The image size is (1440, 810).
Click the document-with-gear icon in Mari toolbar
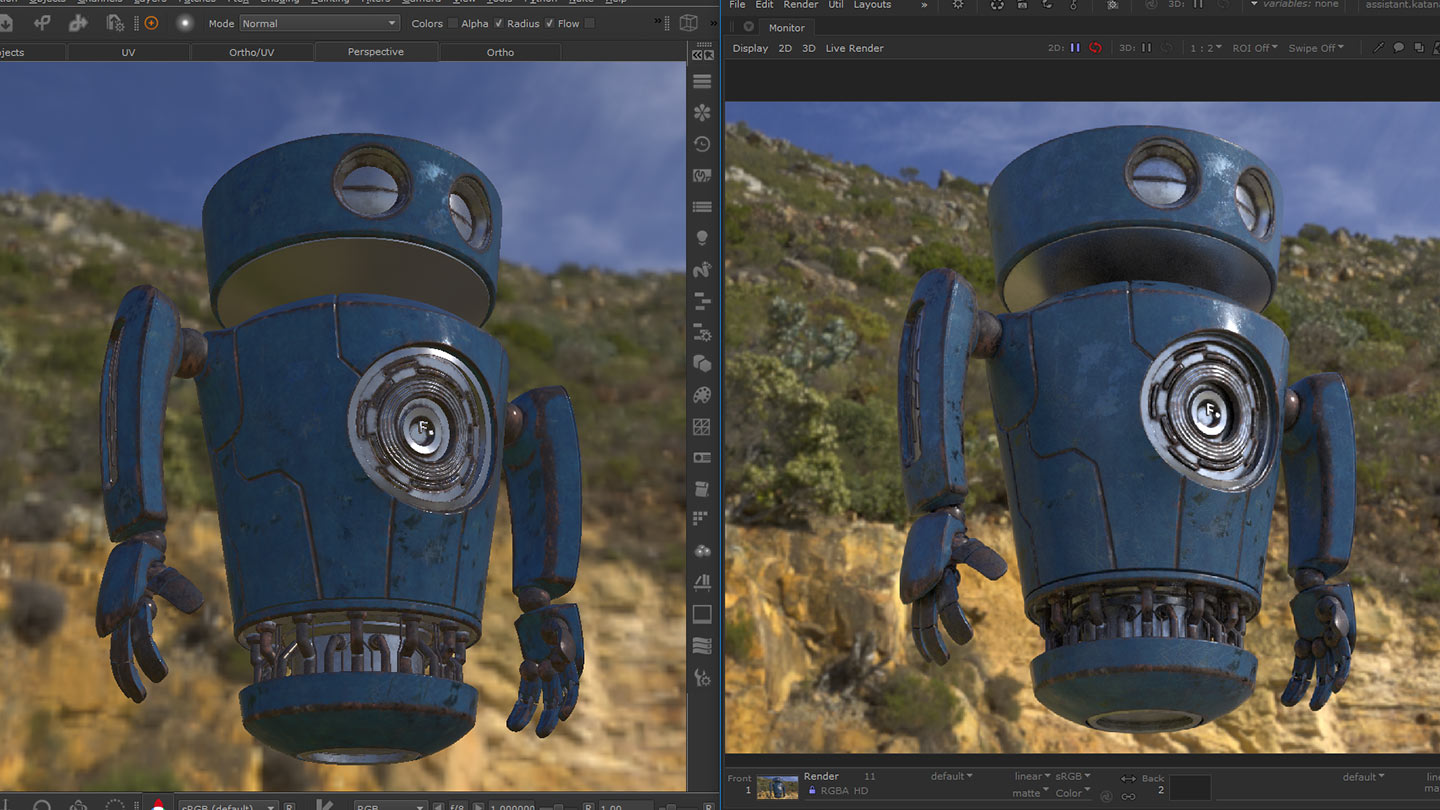tap(116, 23)
